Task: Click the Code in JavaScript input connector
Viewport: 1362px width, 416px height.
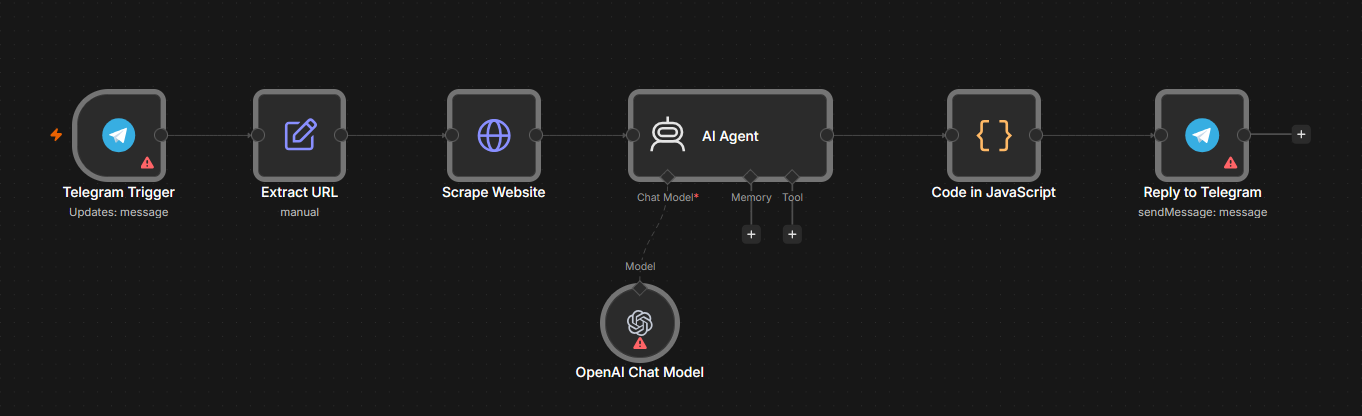Action: [x=951, y=135]
